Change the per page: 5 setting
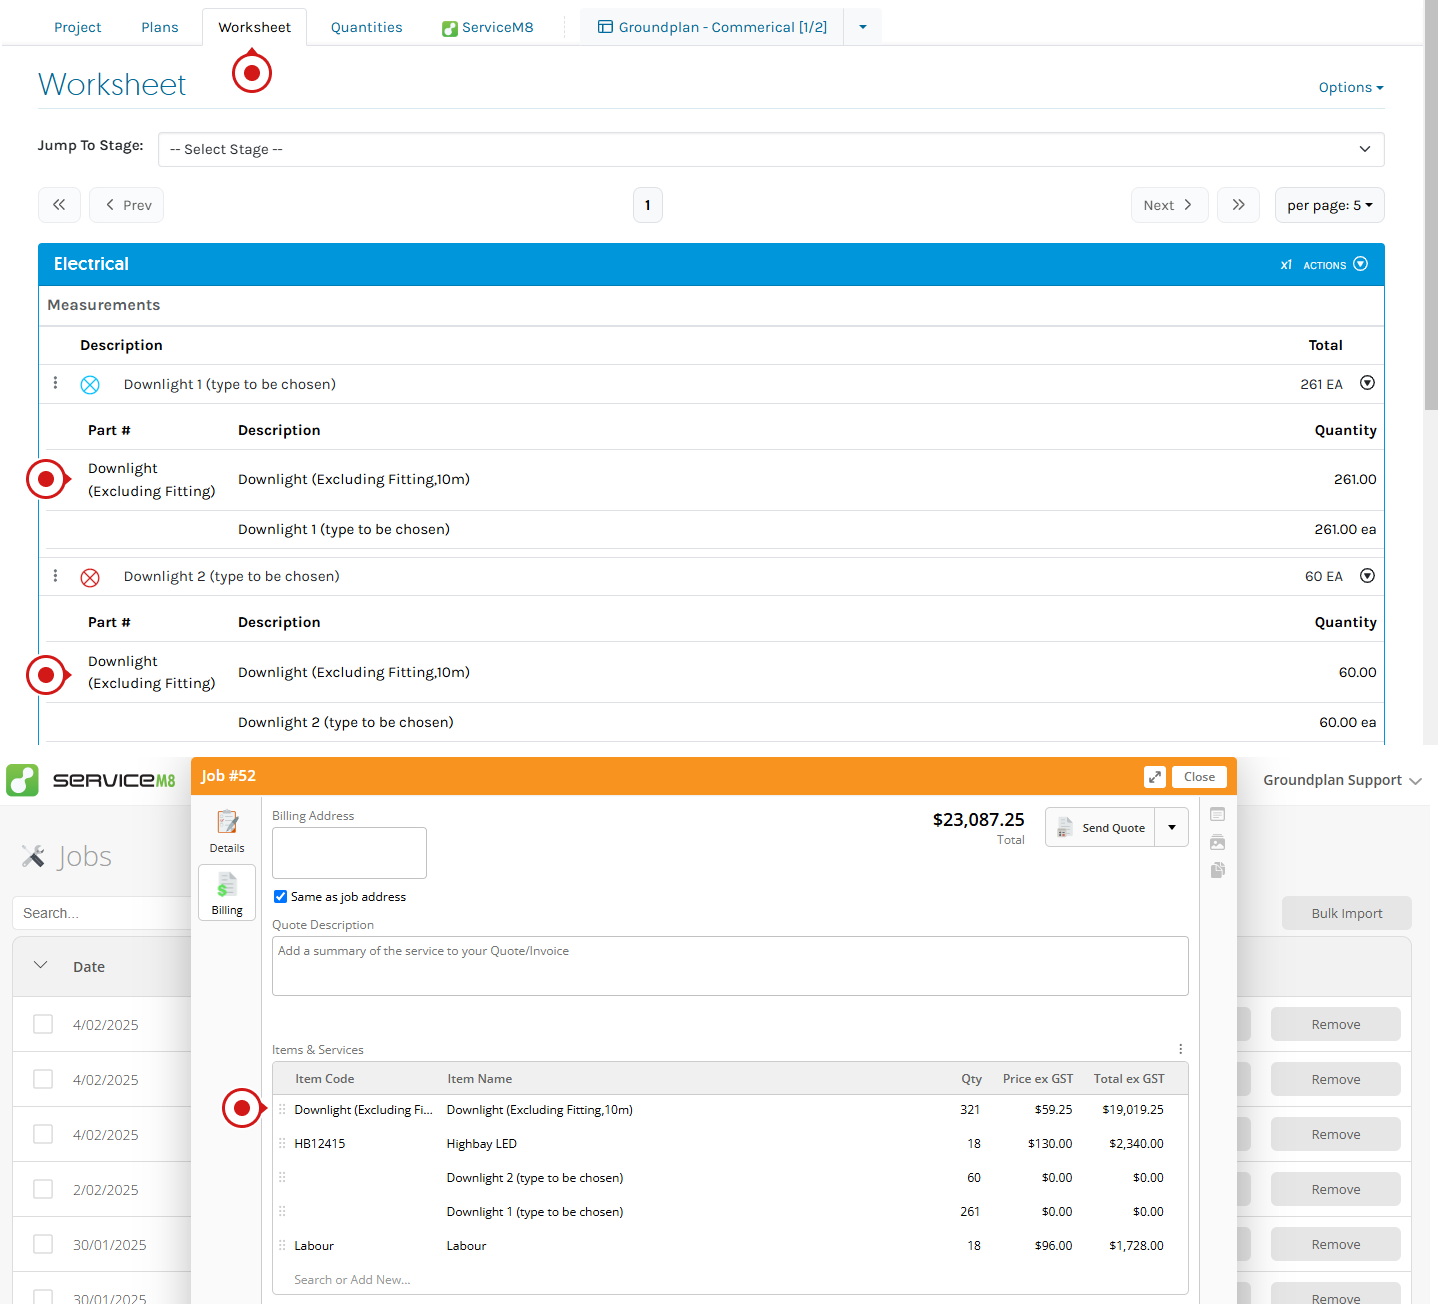The image size is (1440, 1304). tap(1330, 205)
